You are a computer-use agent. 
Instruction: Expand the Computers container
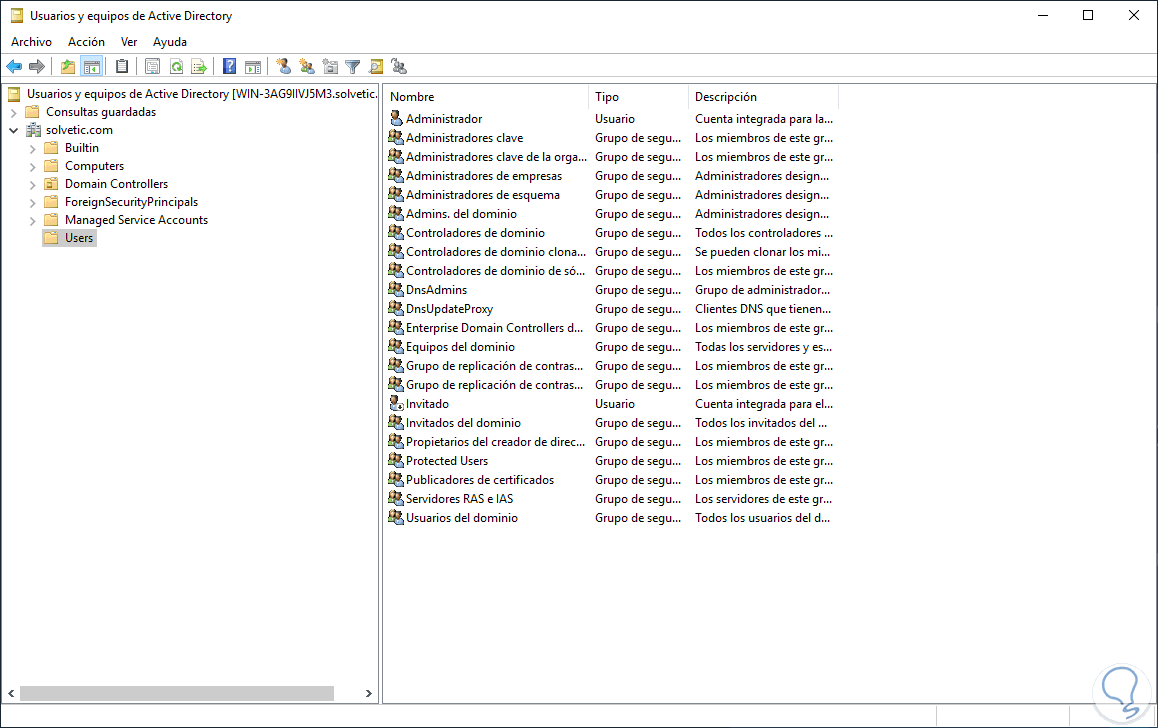pos(32,166)
